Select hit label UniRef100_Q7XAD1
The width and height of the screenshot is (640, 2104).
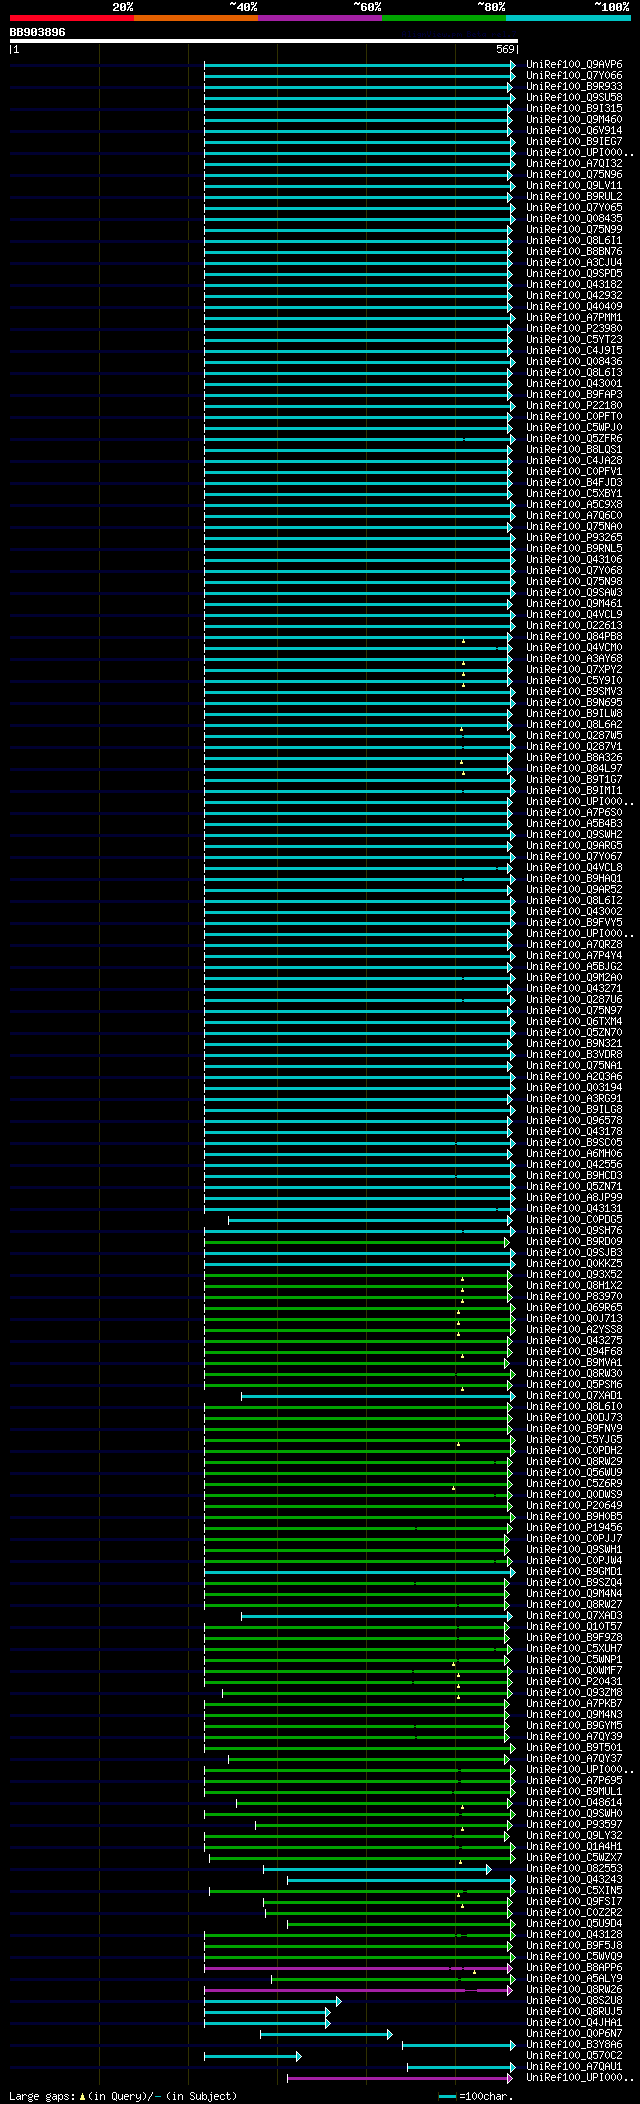point(574,1396)
